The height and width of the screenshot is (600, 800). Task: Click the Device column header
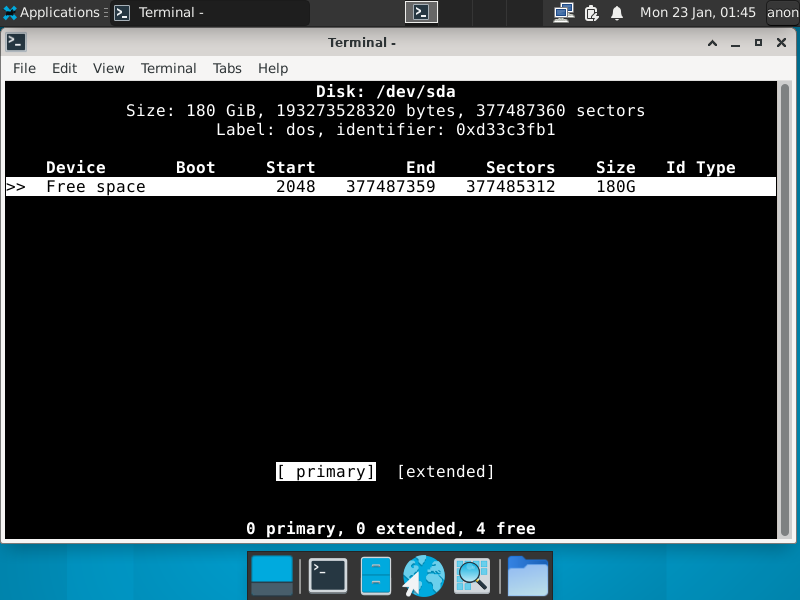click(x=76, y=167)
